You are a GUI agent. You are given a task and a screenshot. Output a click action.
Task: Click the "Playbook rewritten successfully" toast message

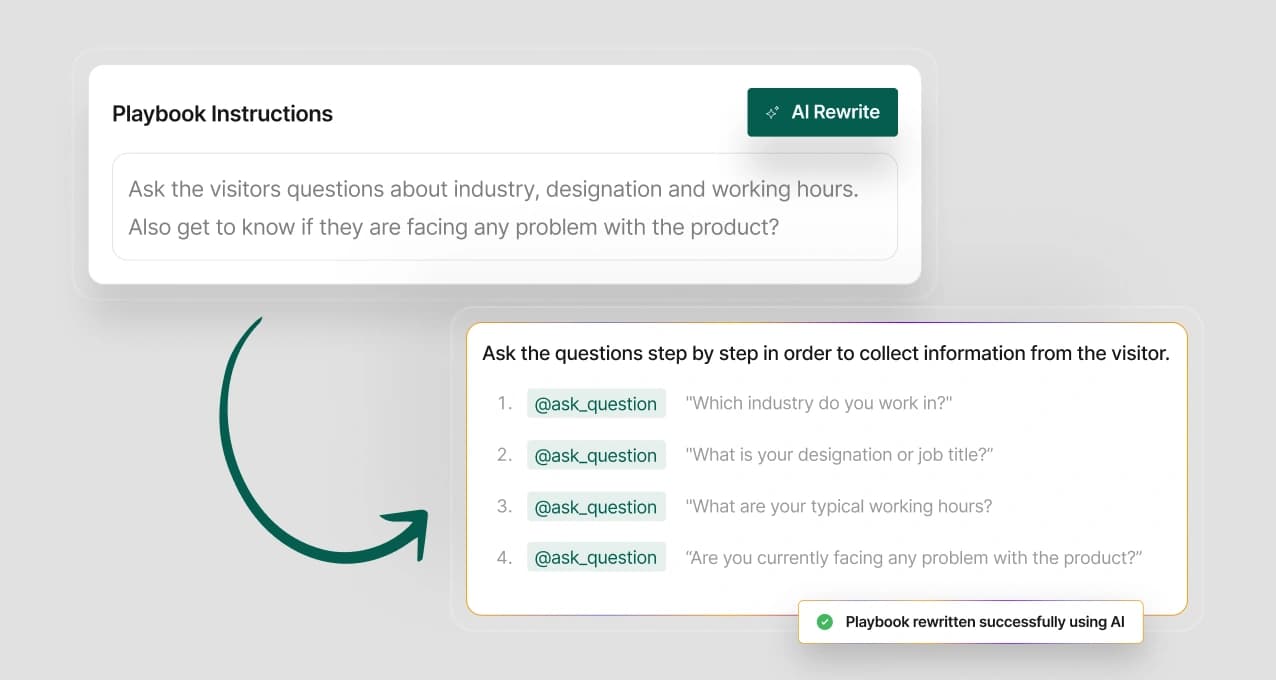[984, 622]
